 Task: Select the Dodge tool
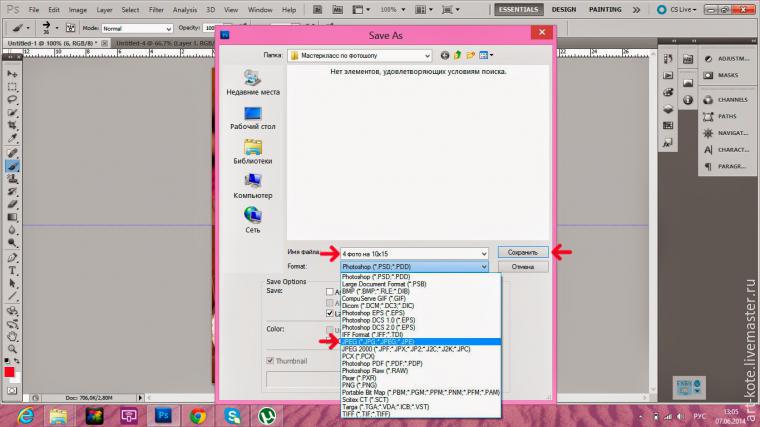pos(12,243)
